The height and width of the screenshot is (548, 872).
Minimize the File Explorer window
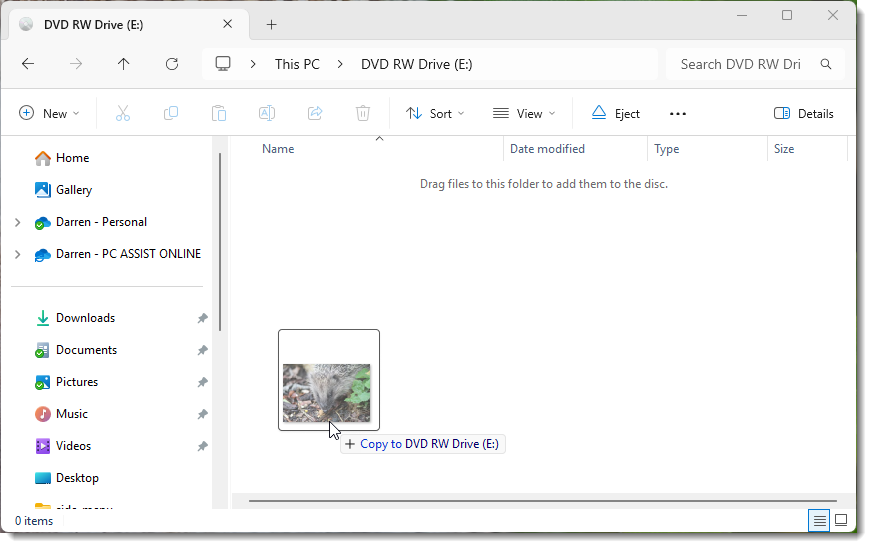click(x=742, y=16)
